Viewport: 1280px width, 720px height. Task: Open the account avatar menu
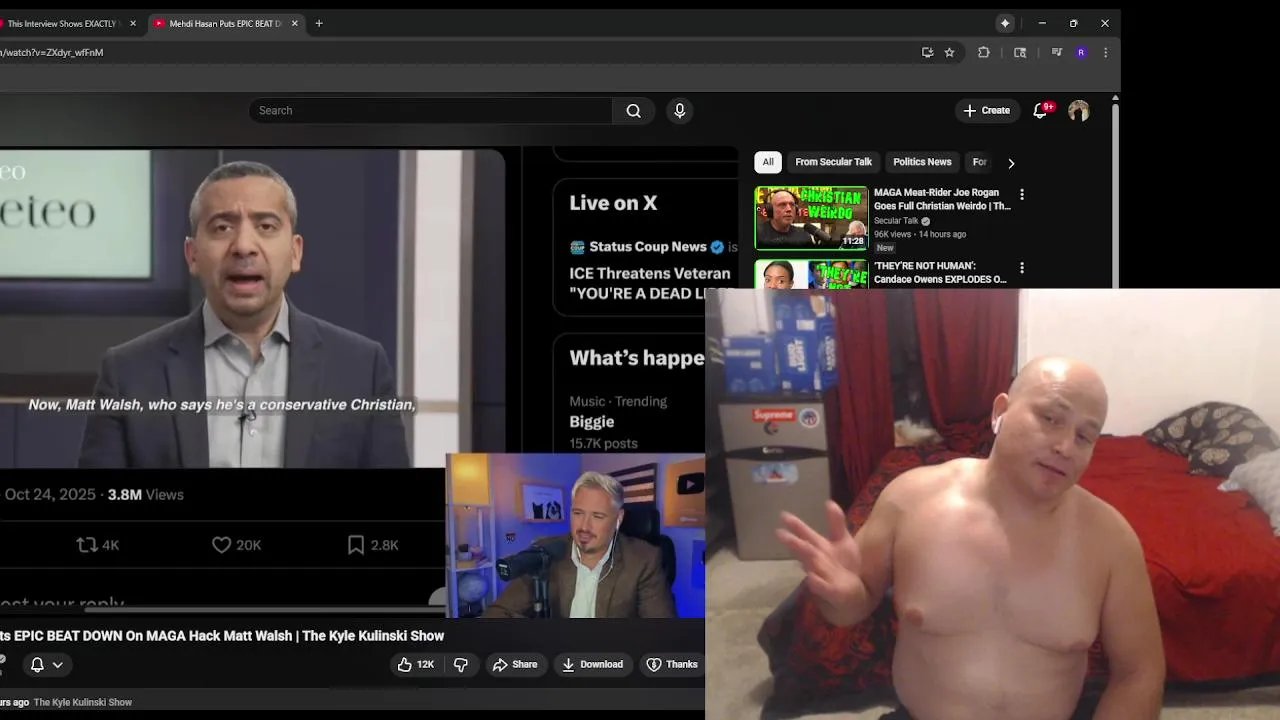tap(1078, 111)
